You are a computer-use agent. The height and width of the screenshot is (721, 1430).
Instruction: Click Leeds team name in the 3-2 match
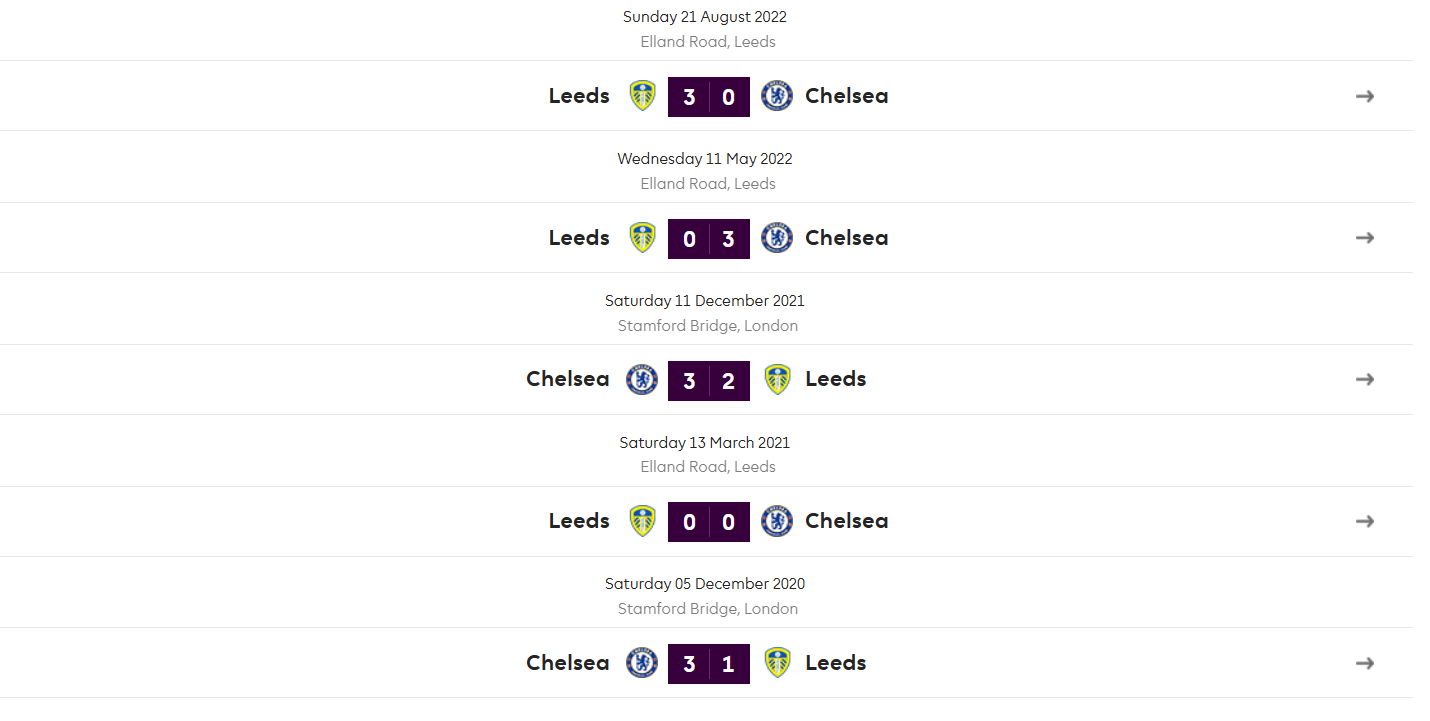pos(836,379)
